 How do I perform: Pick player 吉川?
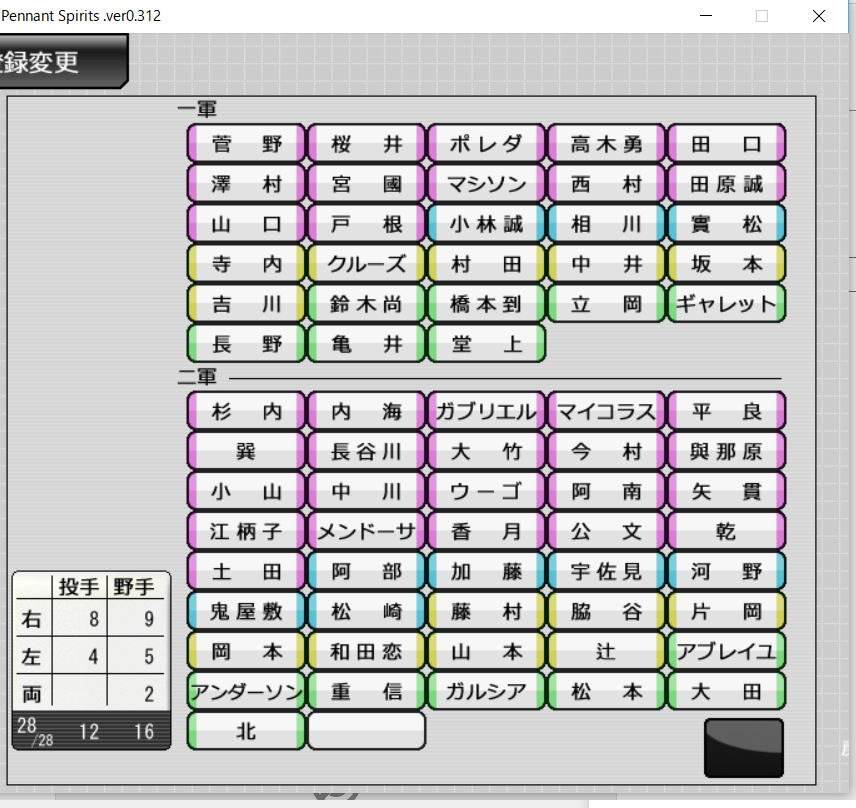tap(246, 304)
